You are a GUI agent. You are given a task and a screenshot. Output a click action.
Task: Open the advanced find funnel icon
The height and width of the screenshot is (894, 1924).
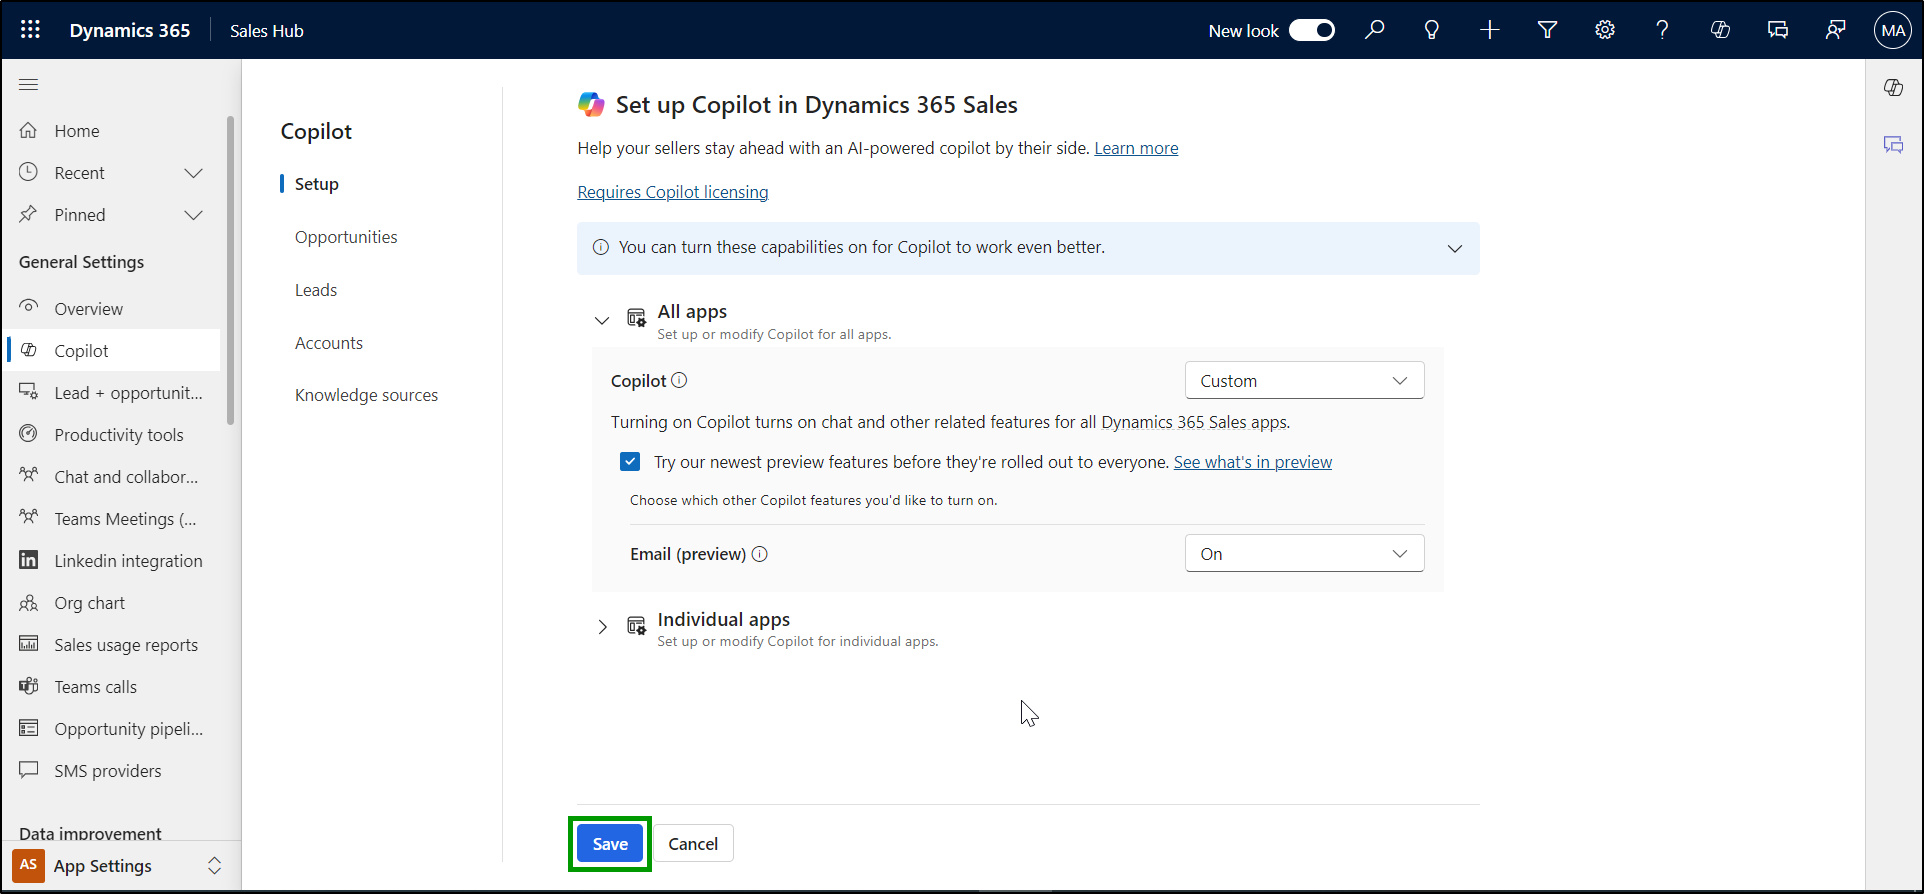[1547, 30]
